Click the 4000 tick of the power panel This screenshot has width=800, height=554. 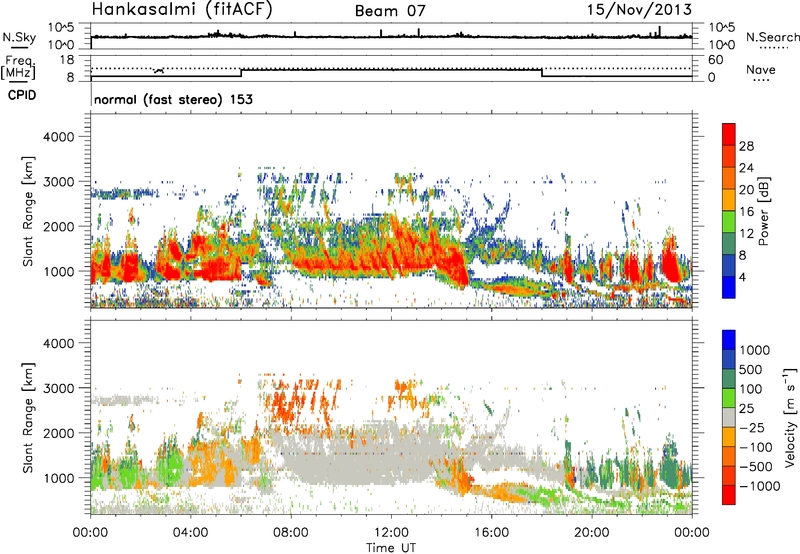click(59, 137)
